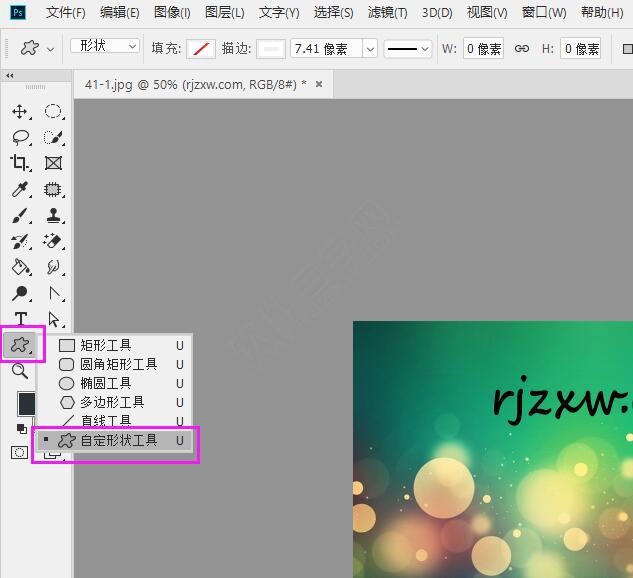Click the Zoom magnifier tool
This screenshot has width=633, height=578.
(20, 372)
